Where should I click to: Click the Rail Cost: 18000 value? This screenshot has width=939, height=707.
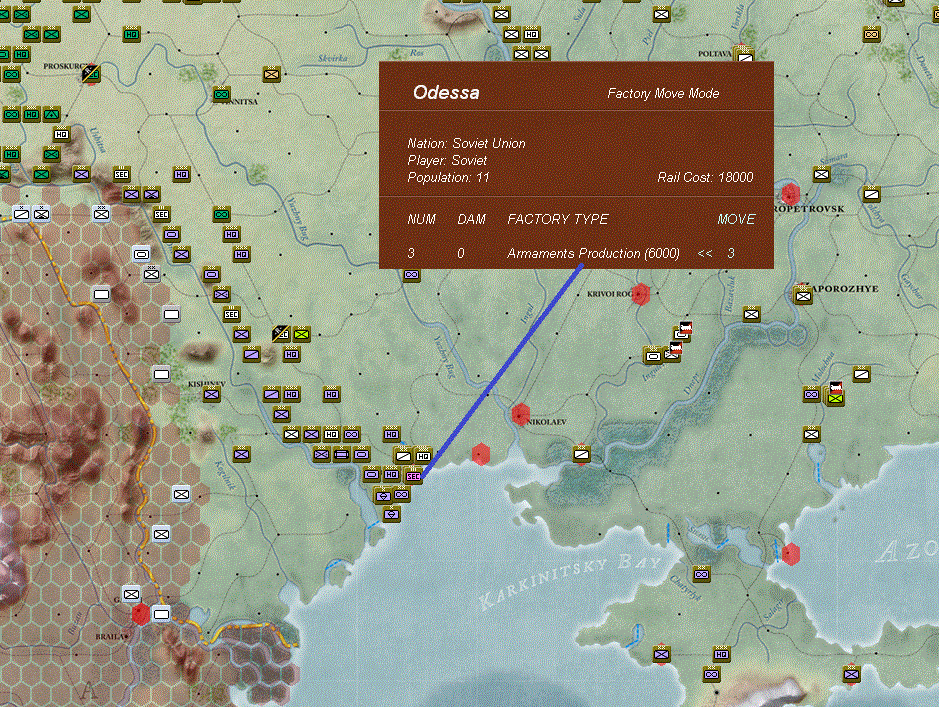705,177
